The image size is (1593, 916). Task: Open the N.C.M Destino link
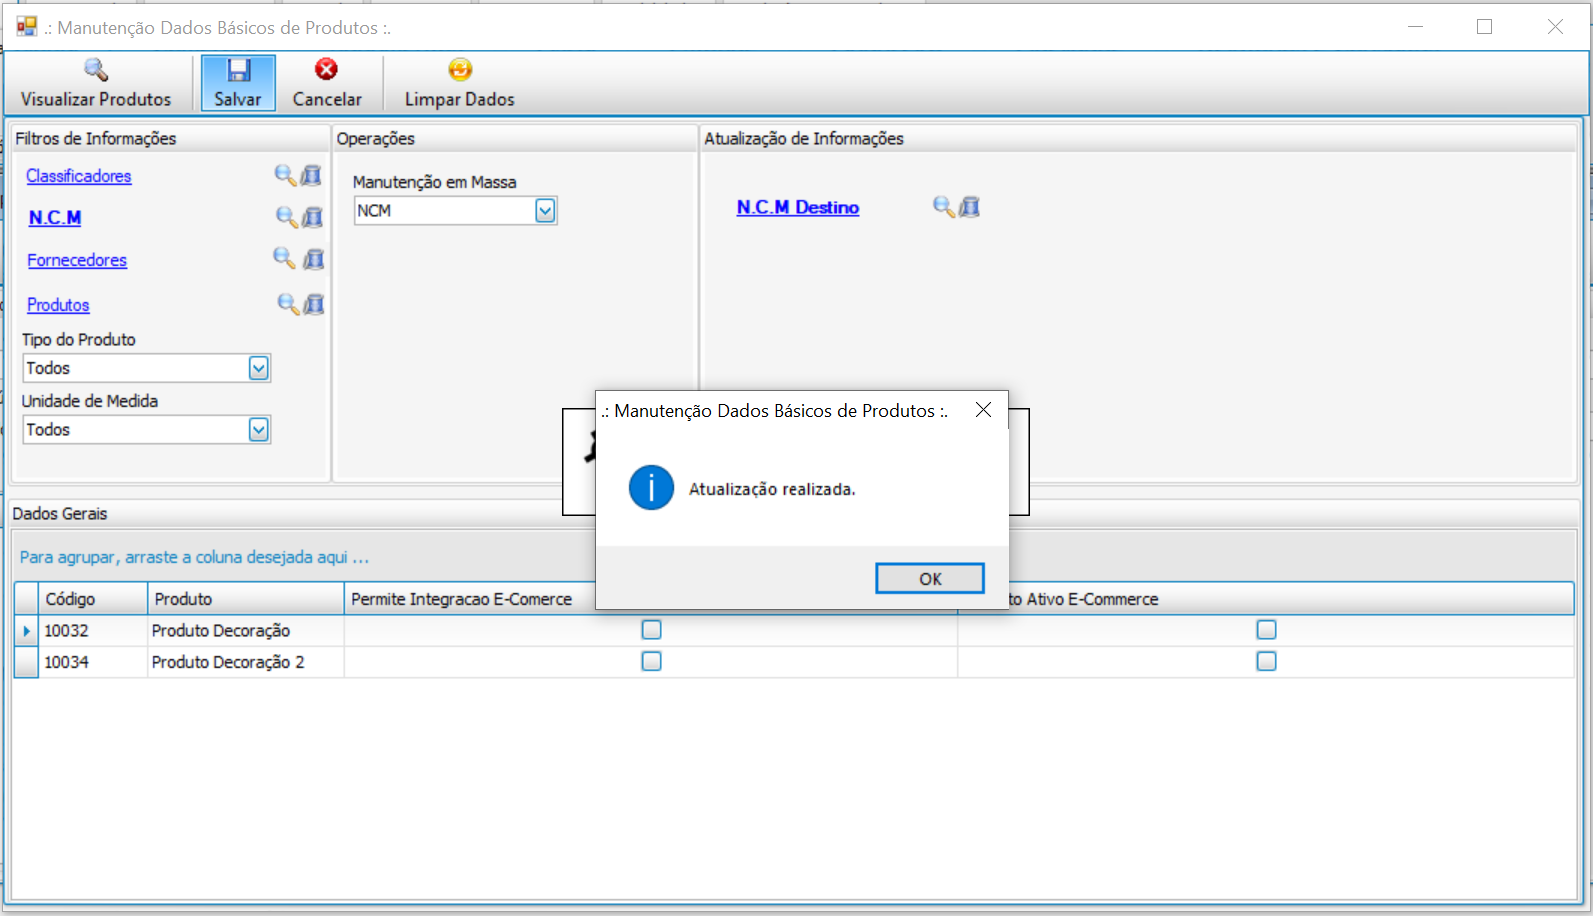pos(798,207)
